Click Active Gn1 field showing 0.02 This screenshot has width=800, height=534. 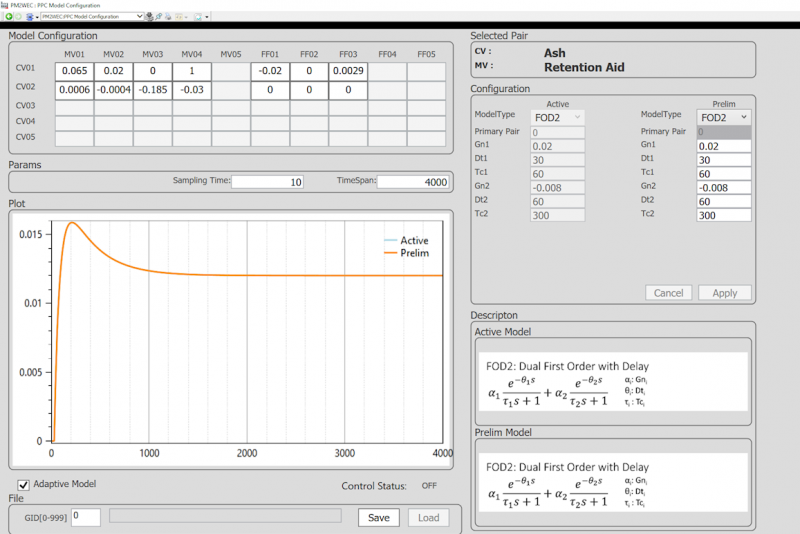pyautogui.click(x=558, y=146)
